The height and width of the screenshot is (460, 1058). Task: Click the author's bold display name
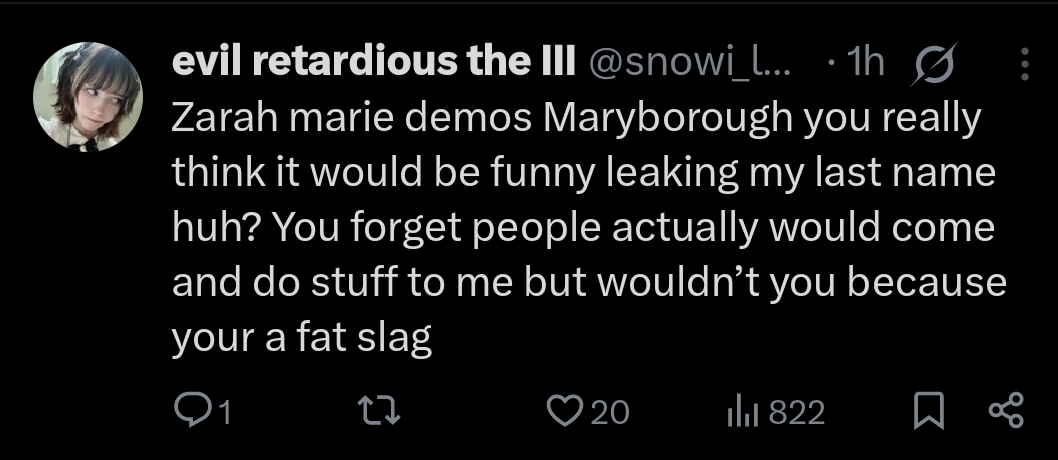(373, 64)
